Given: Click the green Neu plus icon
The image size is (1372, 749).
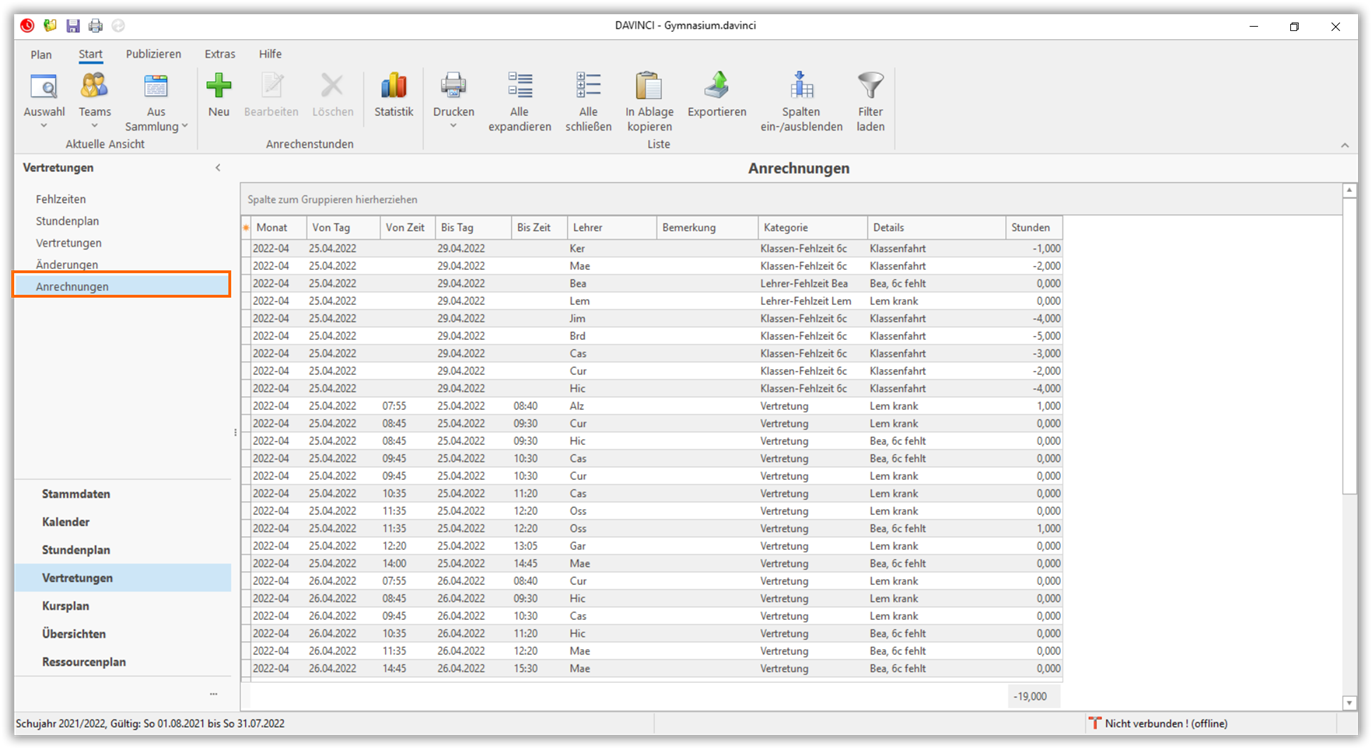Looking at the screenshot, I should (219, 88).
